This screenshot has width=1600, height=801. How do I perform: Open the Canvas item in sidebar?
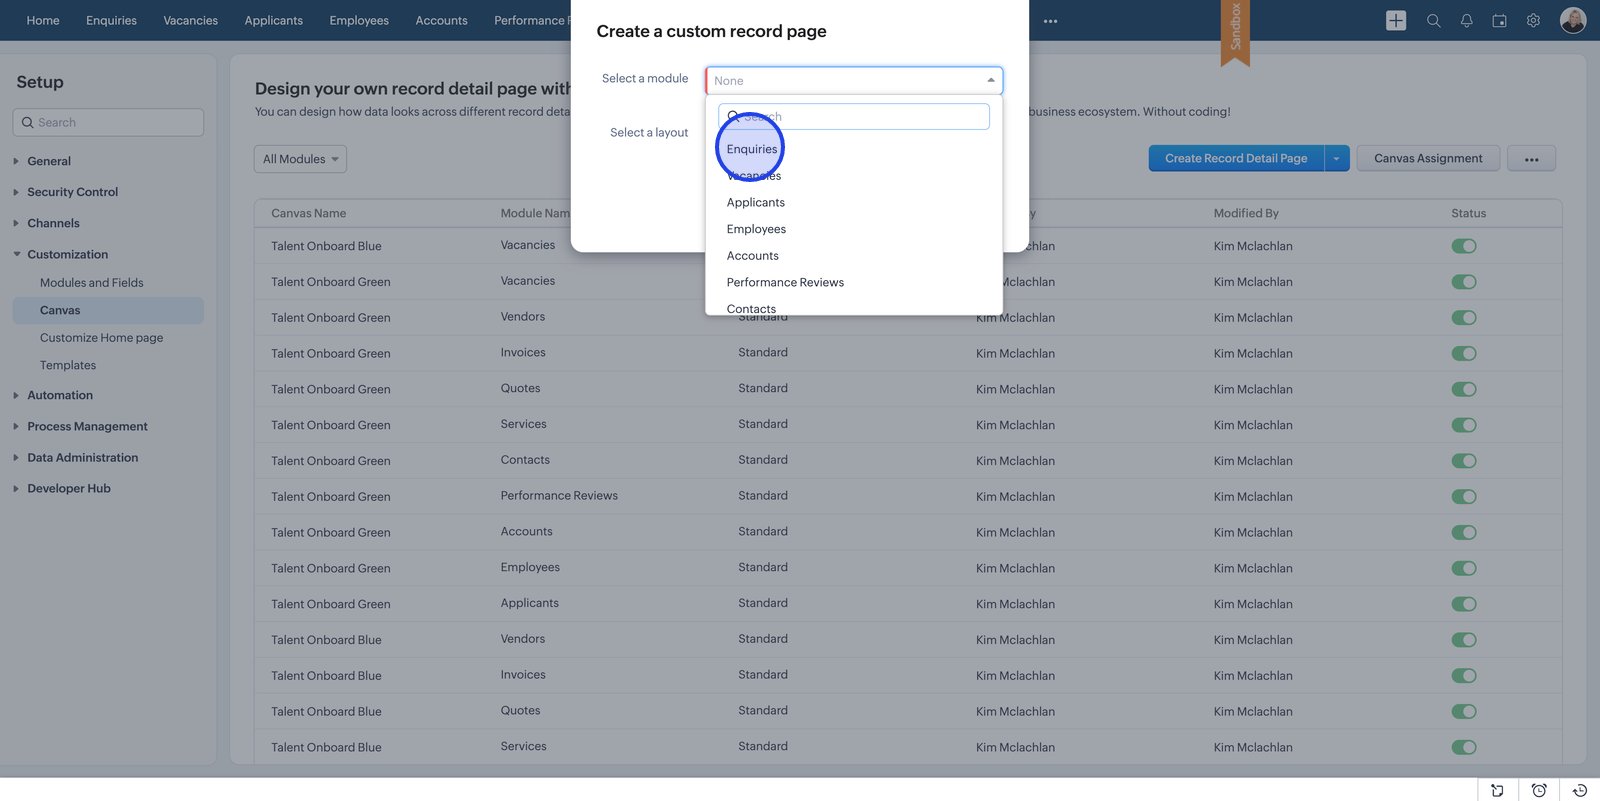108,310
